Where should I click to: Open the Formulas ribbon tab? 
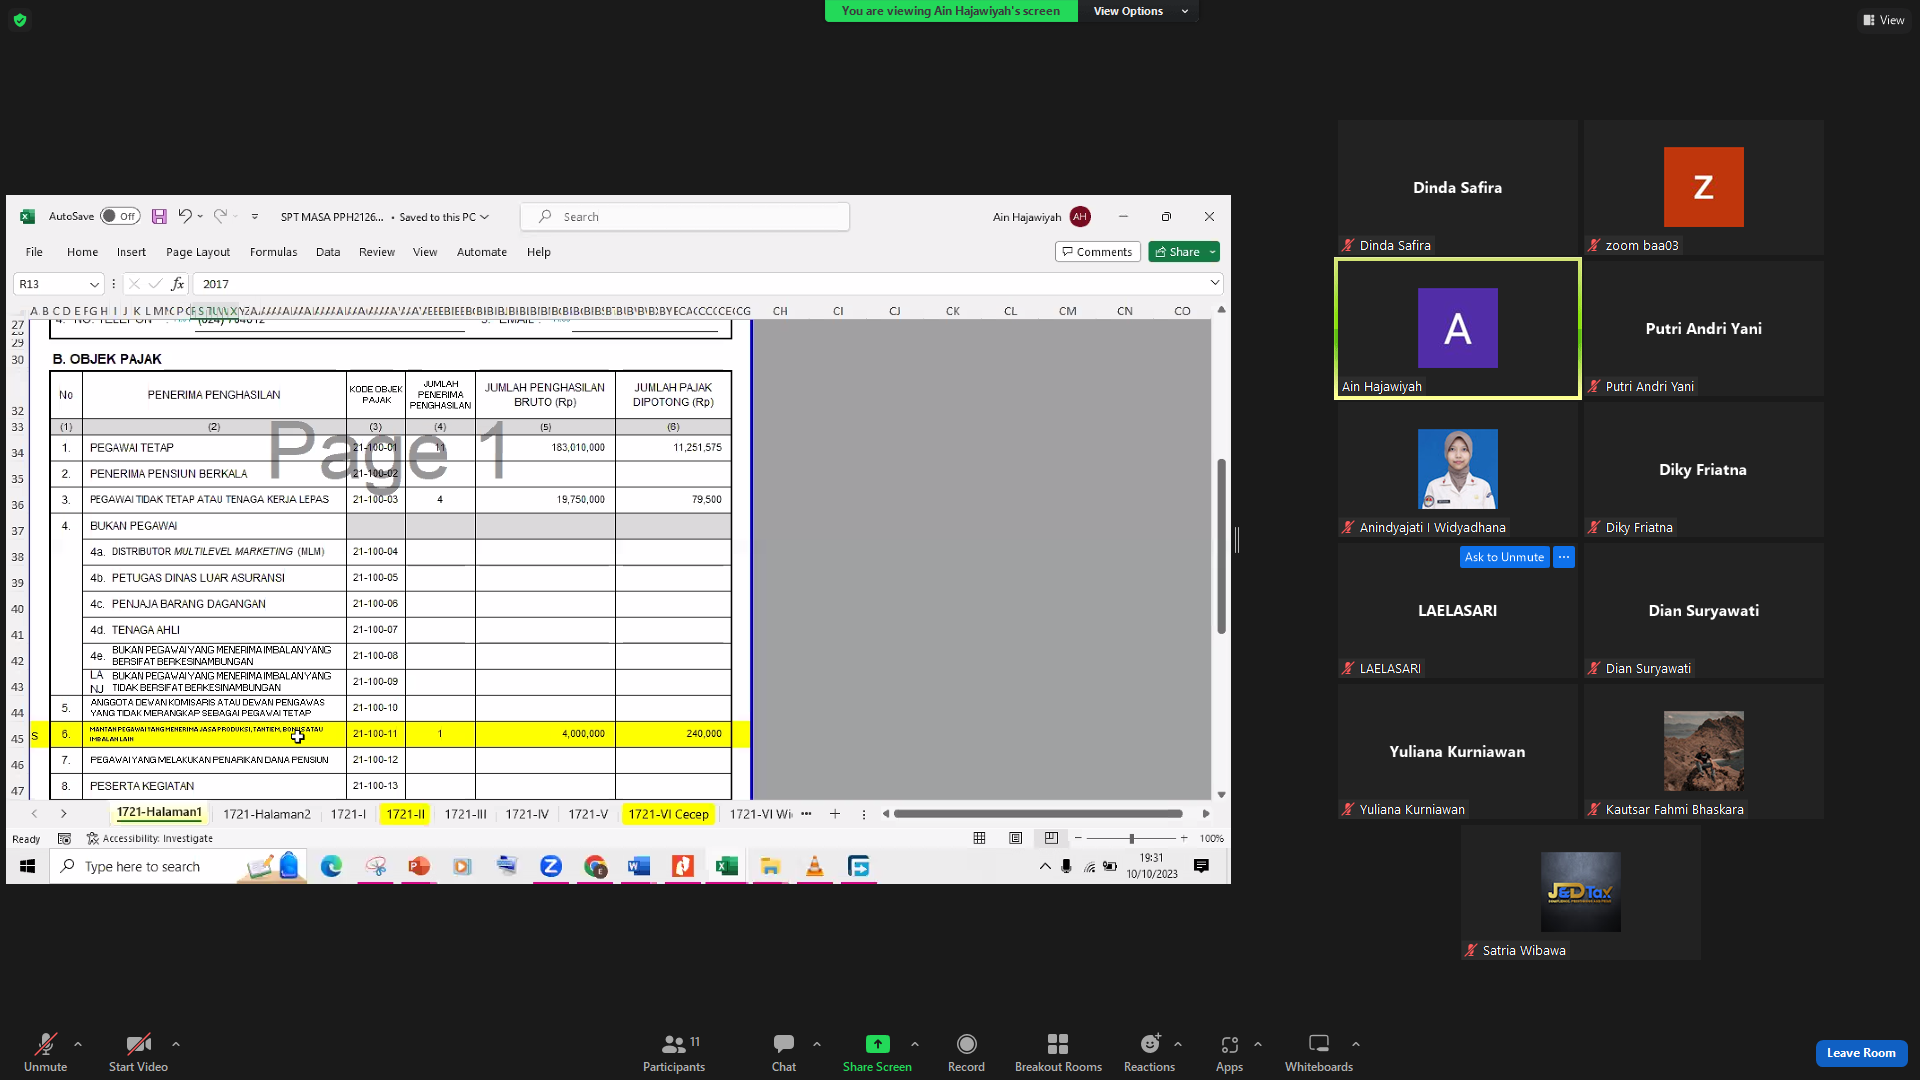[273, 252]
